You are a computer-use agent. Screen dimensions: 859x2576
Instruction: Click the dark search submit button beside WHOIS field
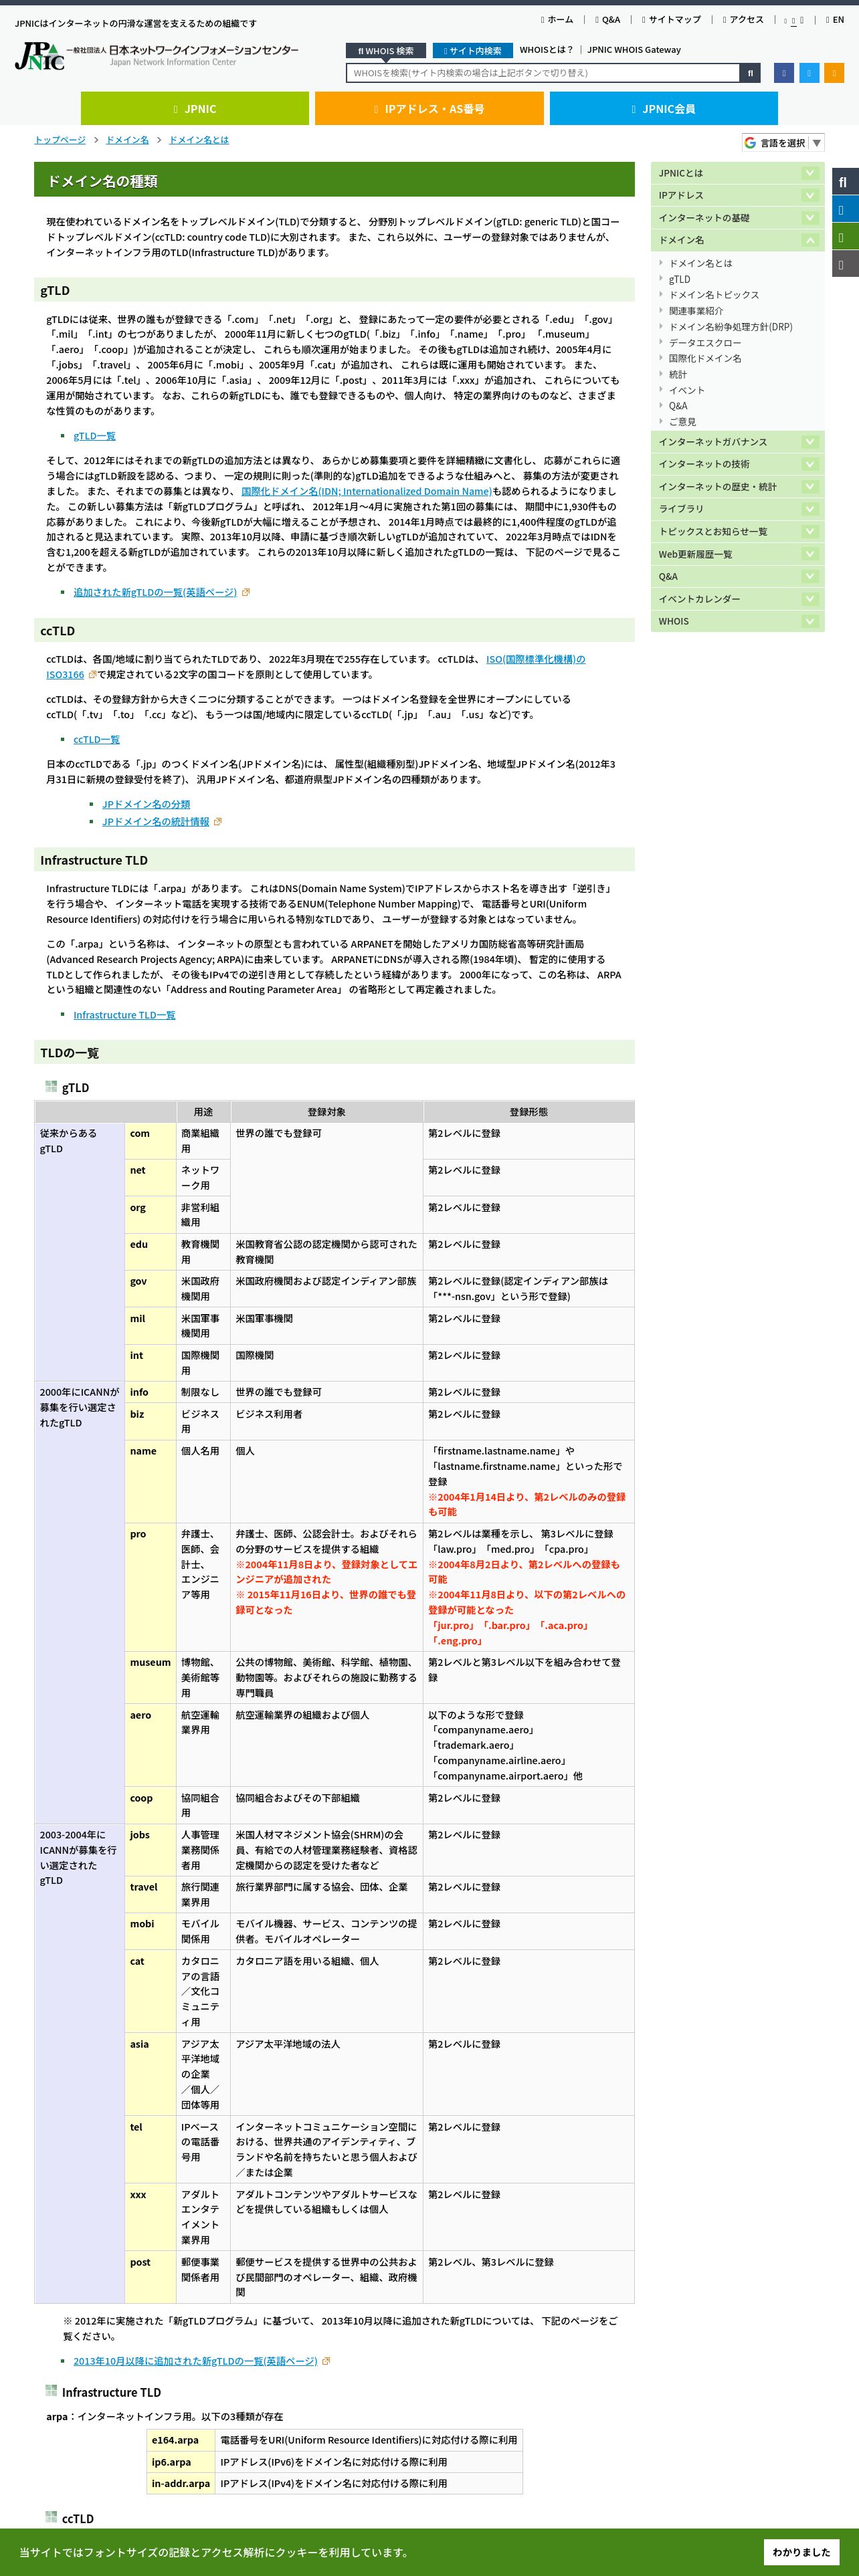(750, 73)
